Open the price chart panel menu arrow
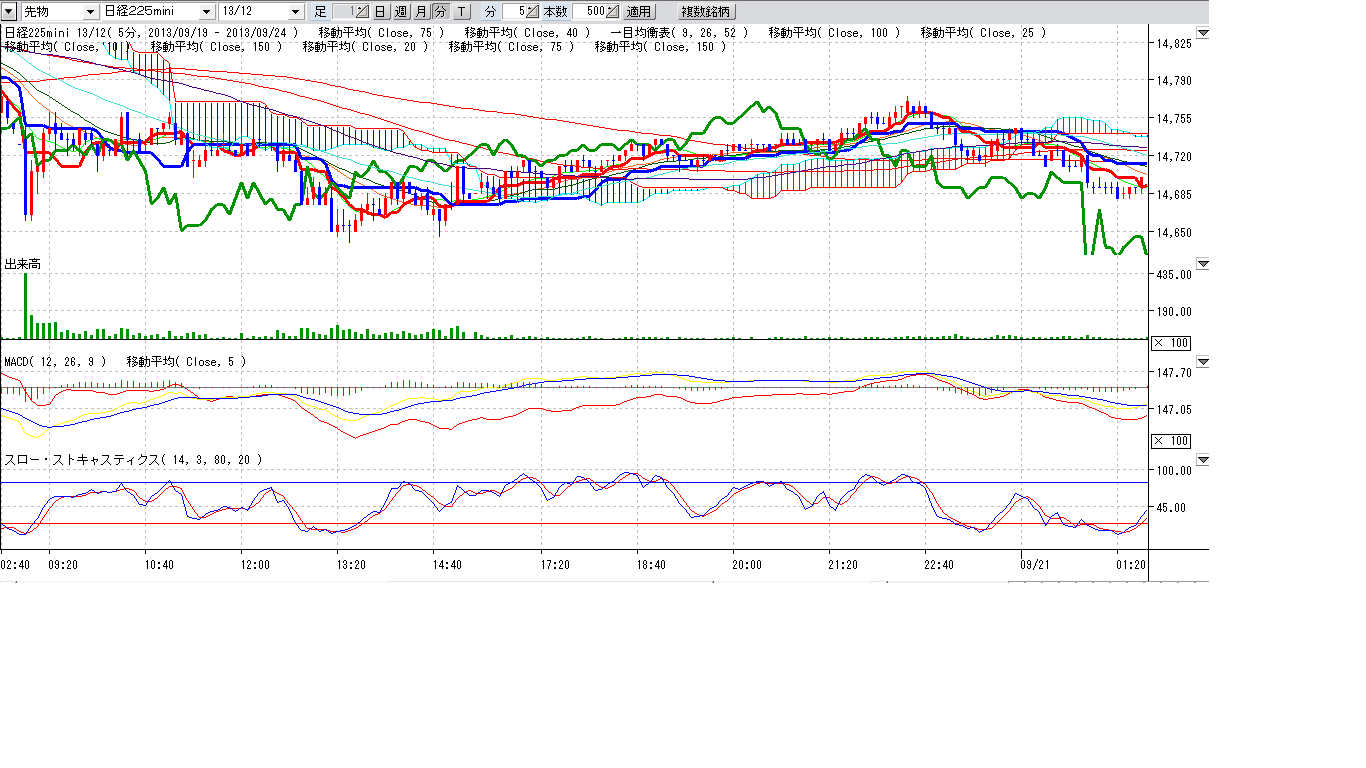The width and height of the screenshot is (1366, 768). point(1202,33)
